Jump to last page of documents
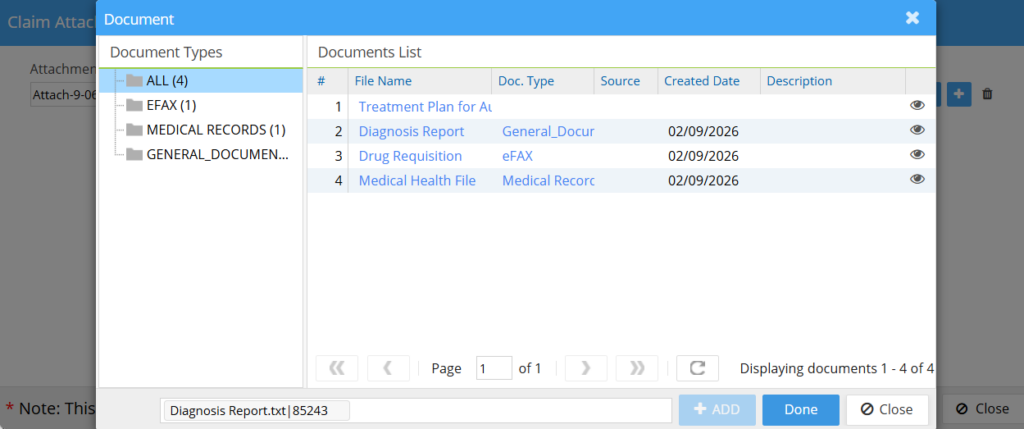Viewport: 1024px width, 429px height. tap(637, 368)
